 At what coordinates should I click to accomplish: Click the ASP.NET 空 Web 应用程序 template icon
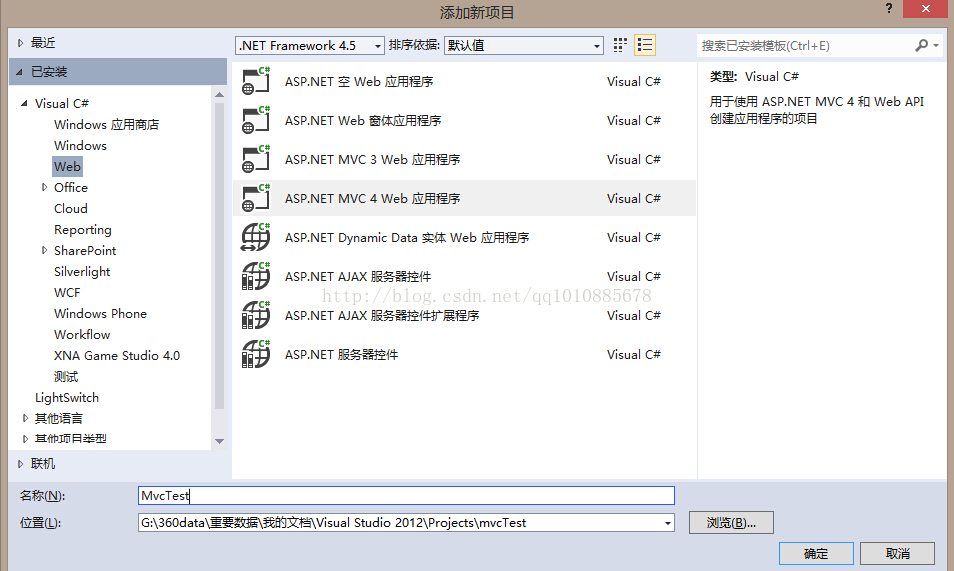[256, 81]
